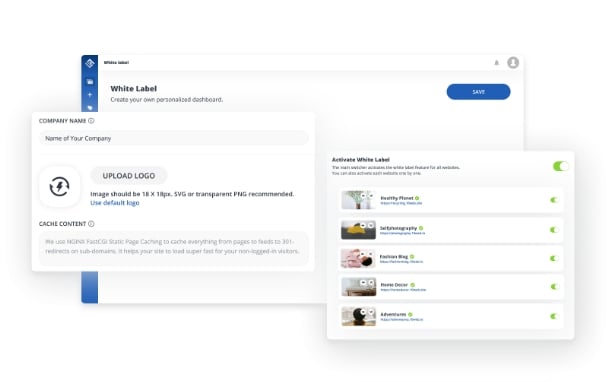Image resolution: width=615 pixels, height=382 pixels.
Task: Click green status dot next to Healthy Planet
Action: [x=417, y=198]
